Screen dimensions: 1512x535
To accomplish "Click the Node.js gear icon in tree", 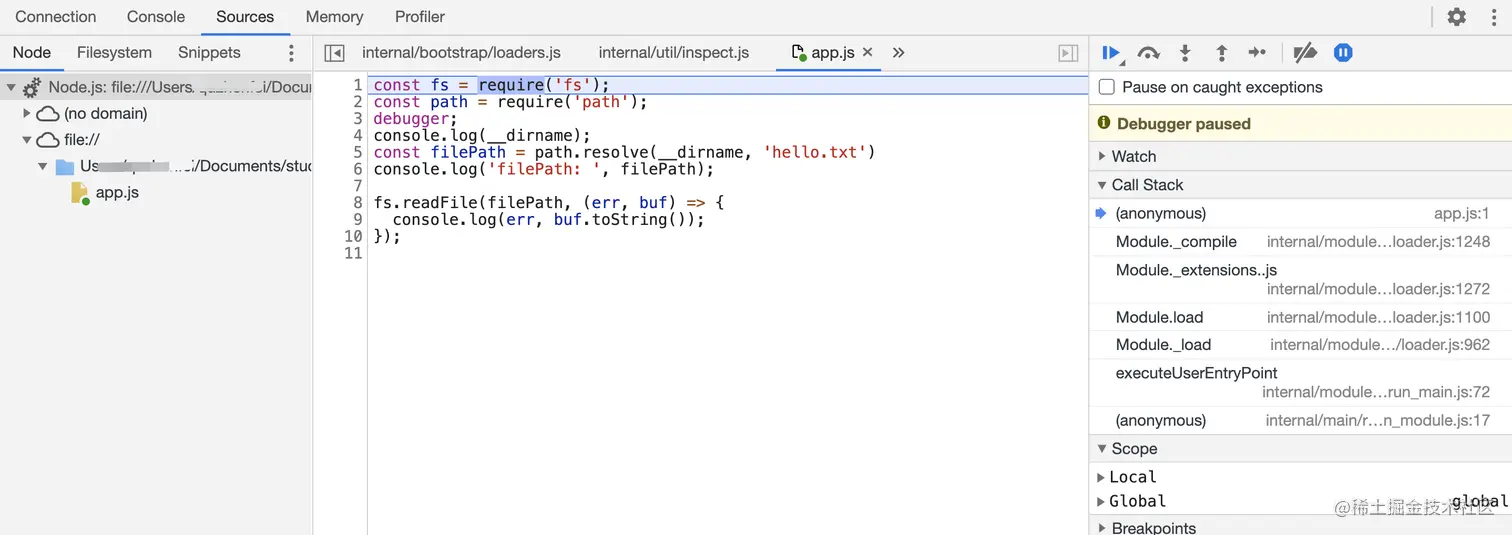I will (32, 88).
